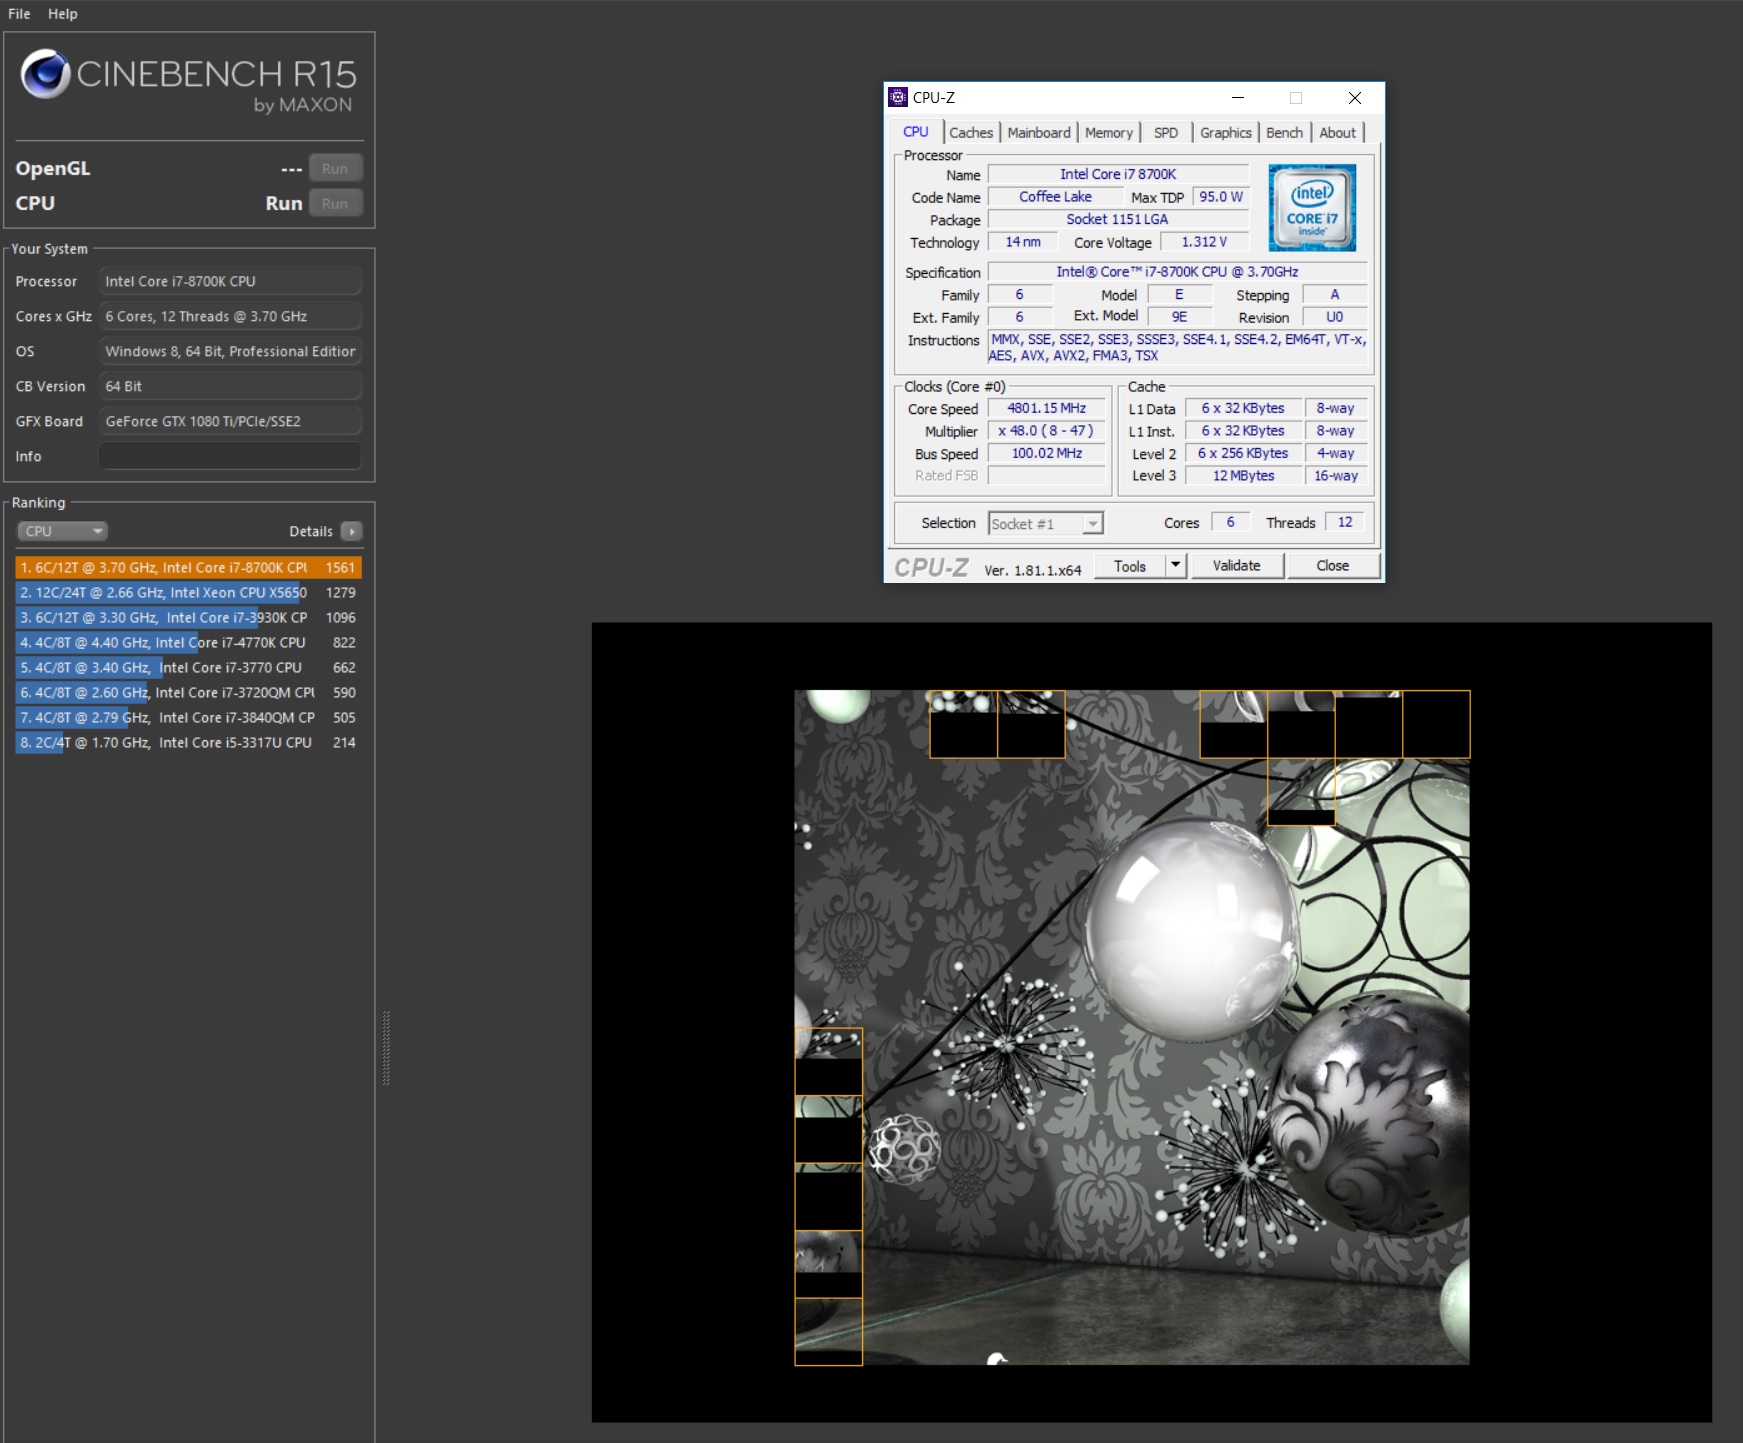This screenshot has width=1743, height=1443.
Task: Open the CPU ranking type dropdown
Action: [62, 531]
